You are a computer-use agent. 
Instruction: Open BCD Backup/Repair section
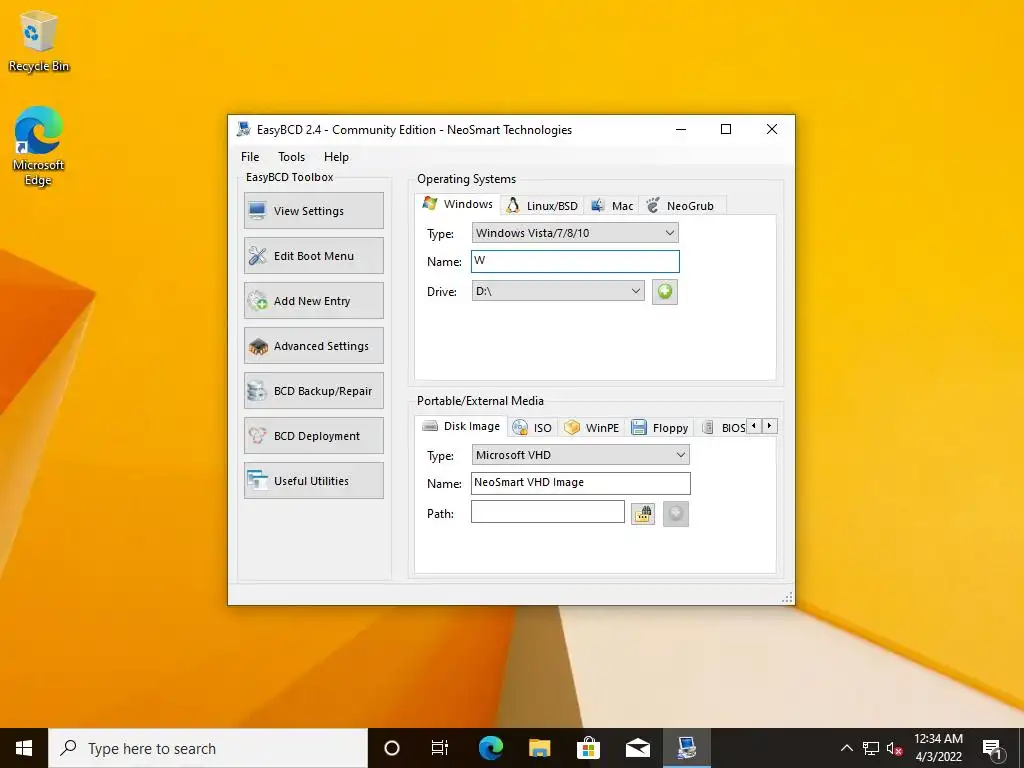point(313,391)
